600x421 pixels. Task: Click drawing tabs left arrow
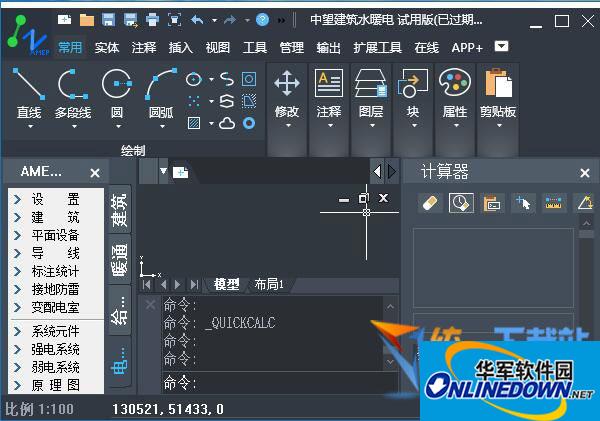click(x=377, y=171)
